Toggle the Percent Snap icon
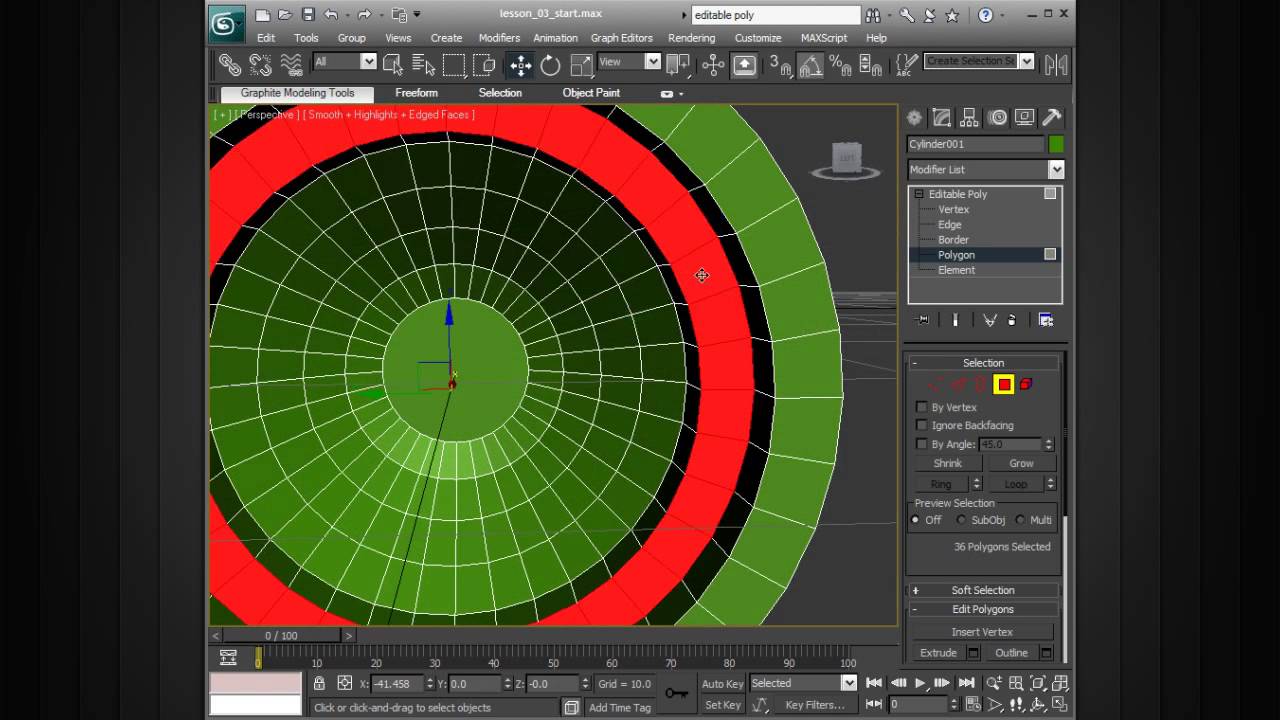 click(841, 65)
